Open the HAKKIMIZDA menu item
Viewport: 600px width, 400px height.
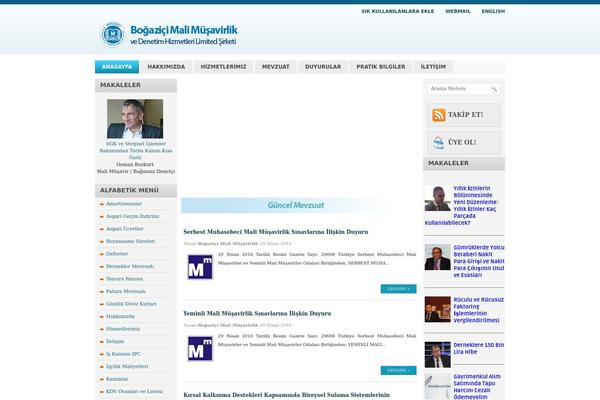pos(166,67)
